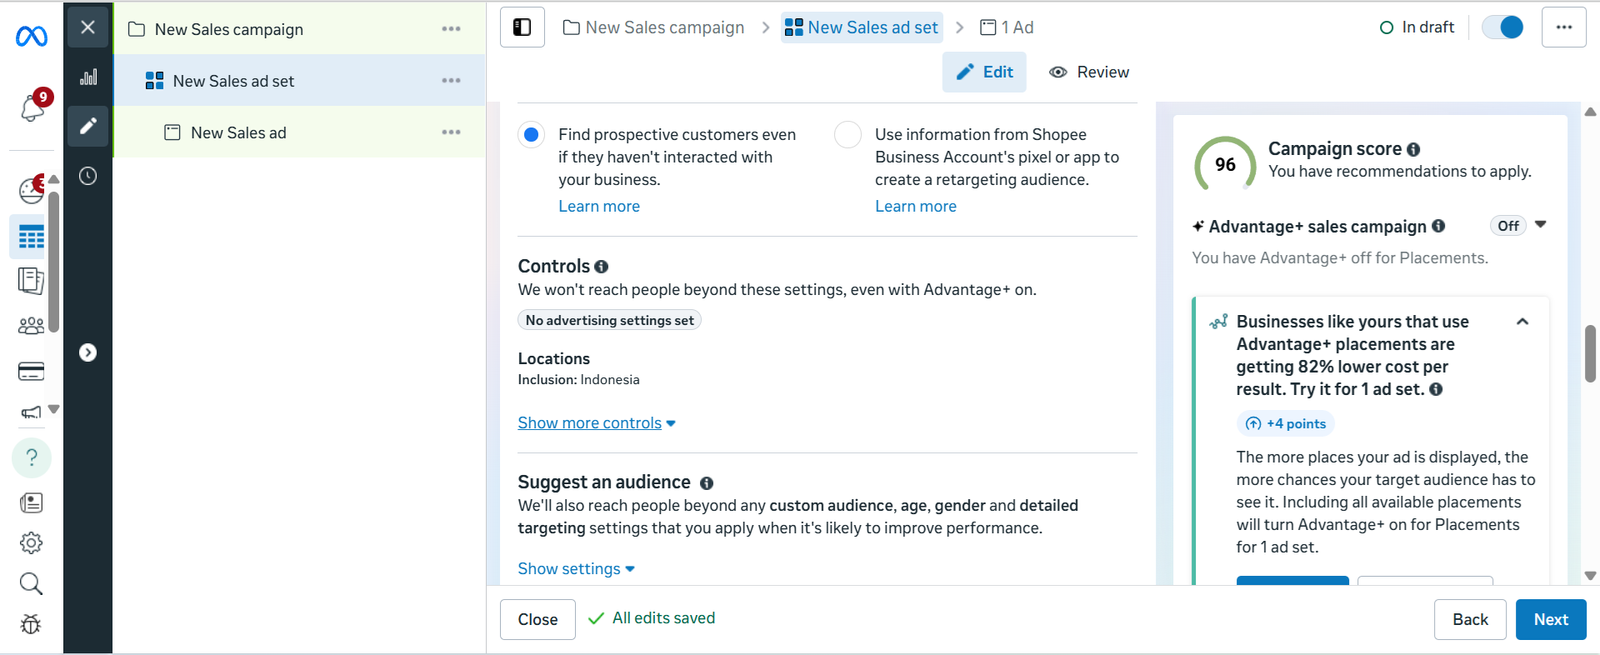
Task: Toggle the side panel layout button
Action: 522,28
